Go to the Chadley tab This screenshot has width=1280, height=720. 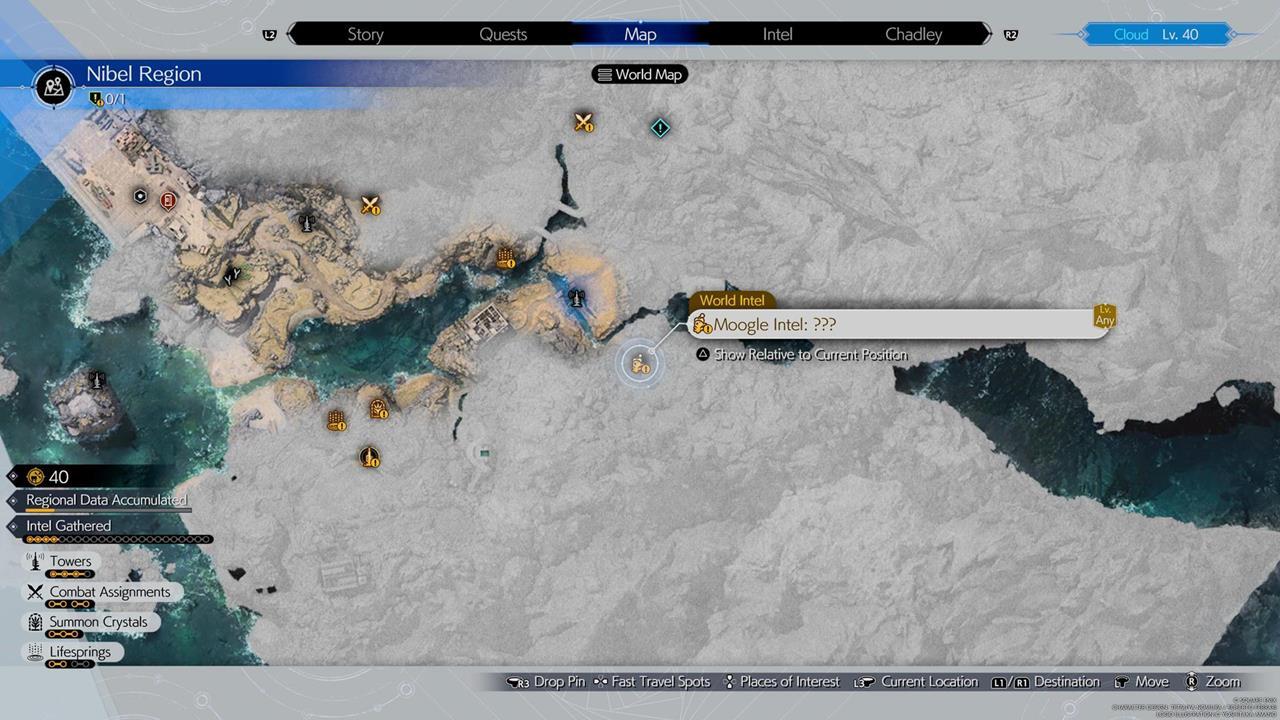coord(913,34)
